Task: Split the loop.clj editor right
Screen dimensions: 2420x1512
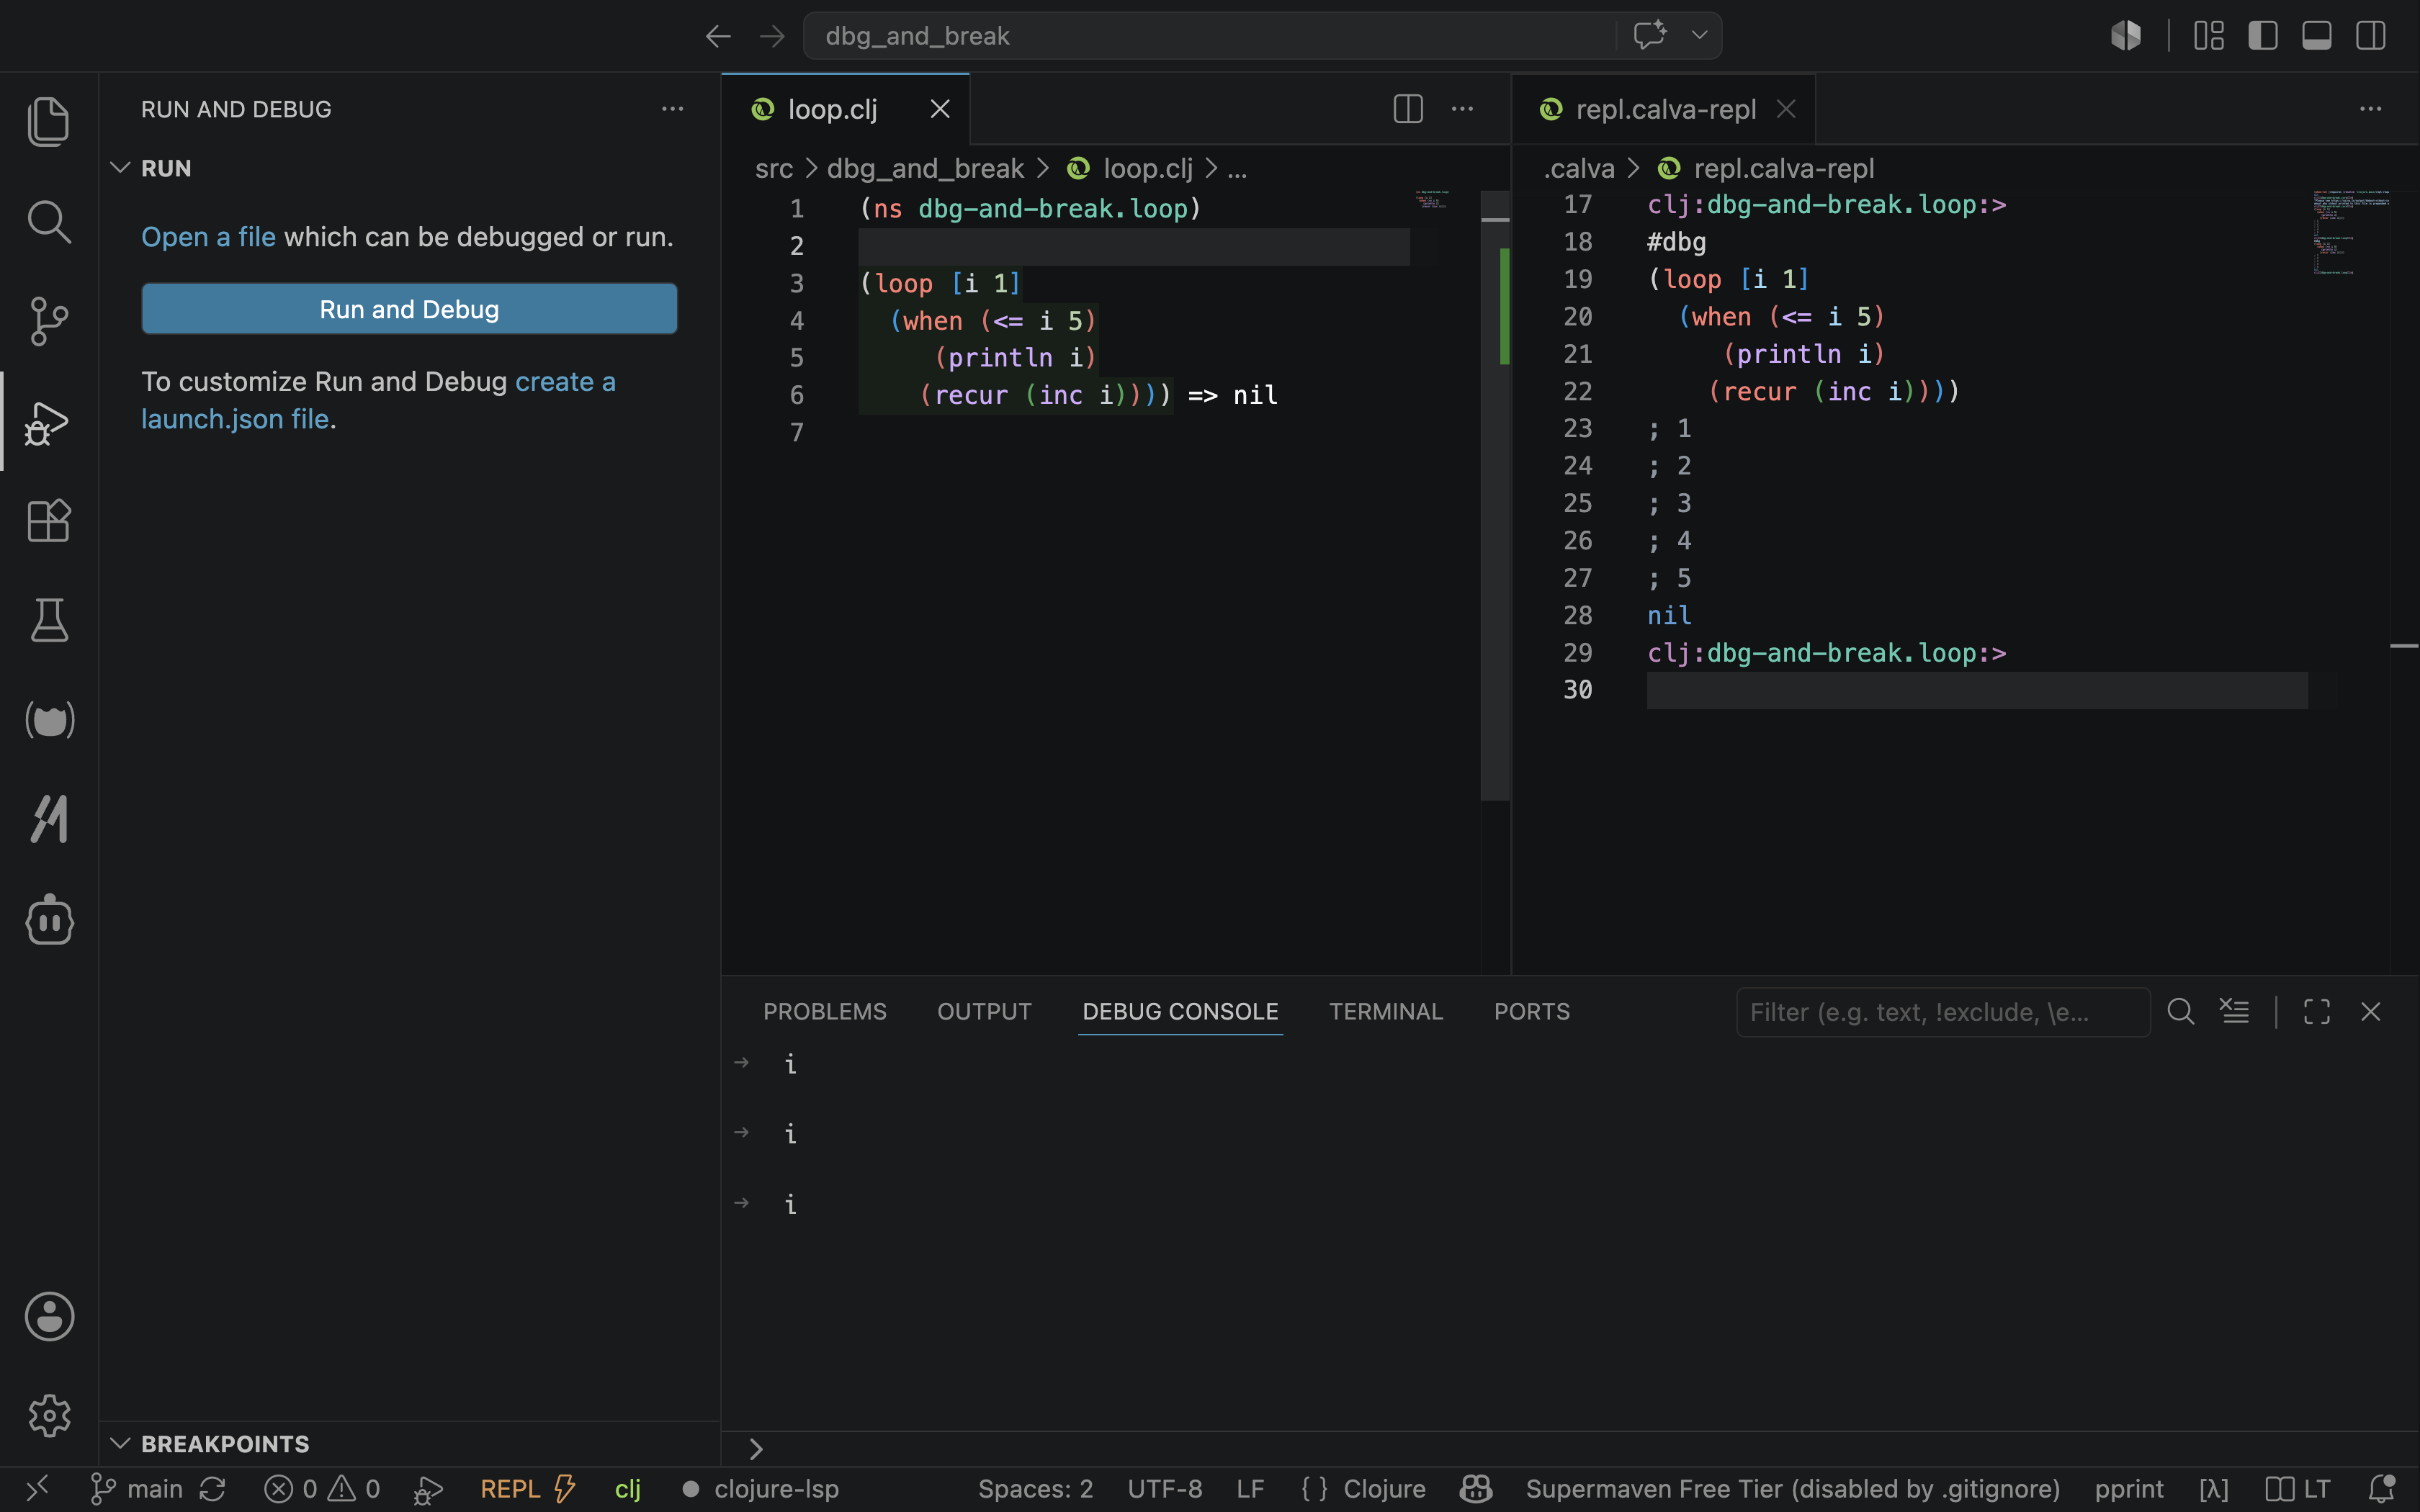Action: (1408, 108)
